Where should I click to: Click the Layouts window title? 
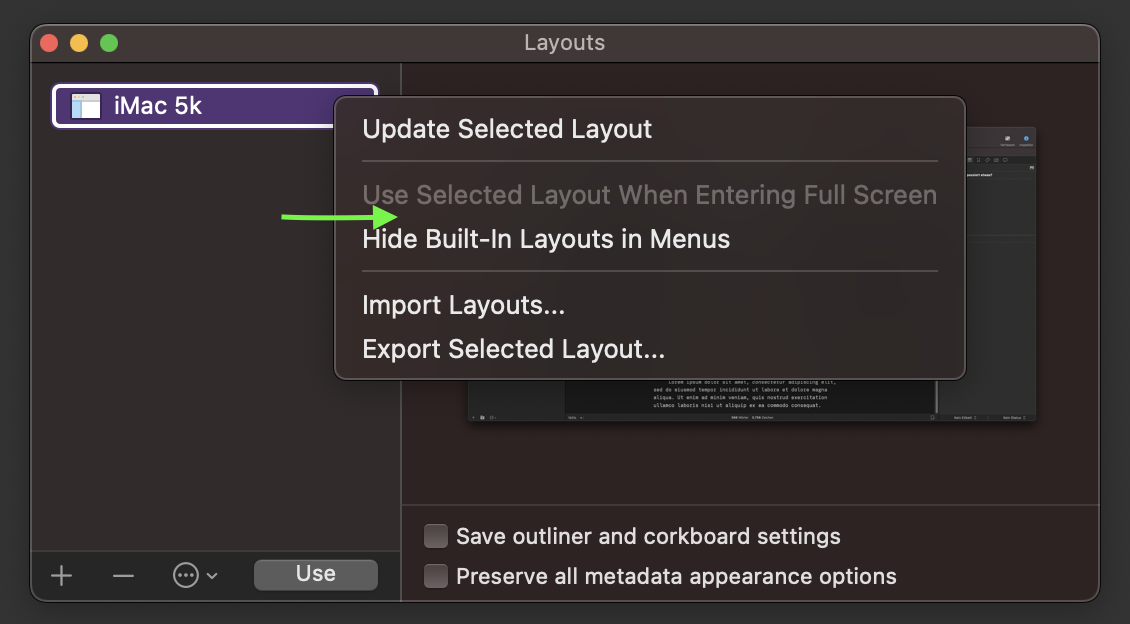(564, 43)
